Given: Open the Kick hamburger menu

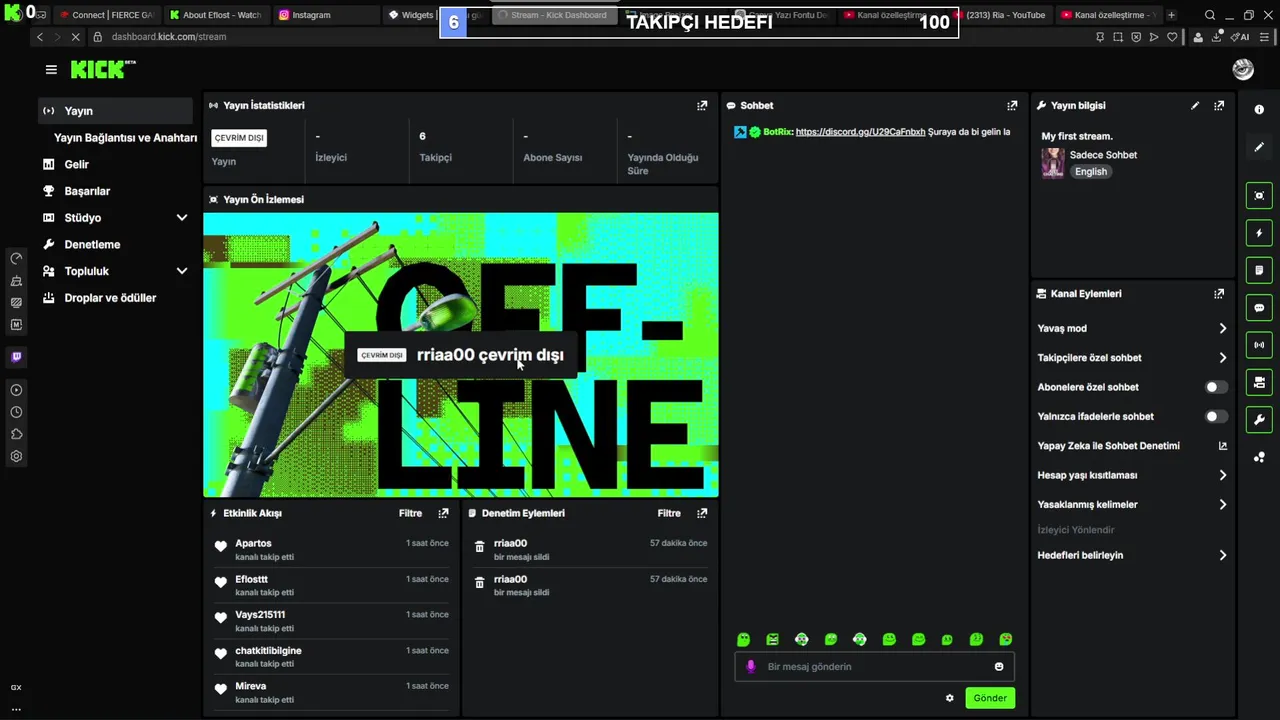Looking at the screenshot, I should click(x=51, y=69).
